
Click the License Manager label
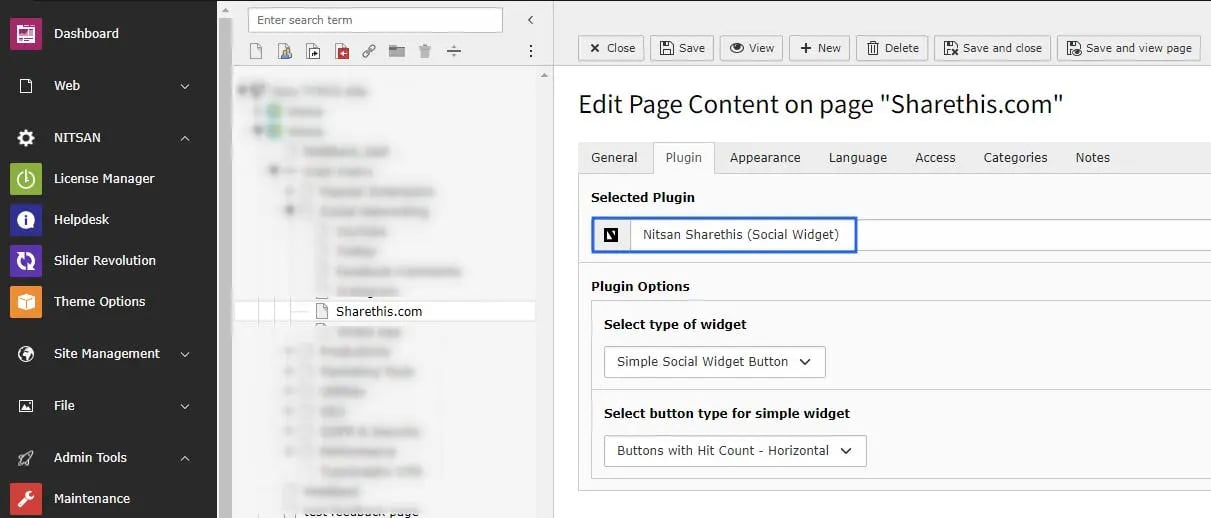(104, 179)
